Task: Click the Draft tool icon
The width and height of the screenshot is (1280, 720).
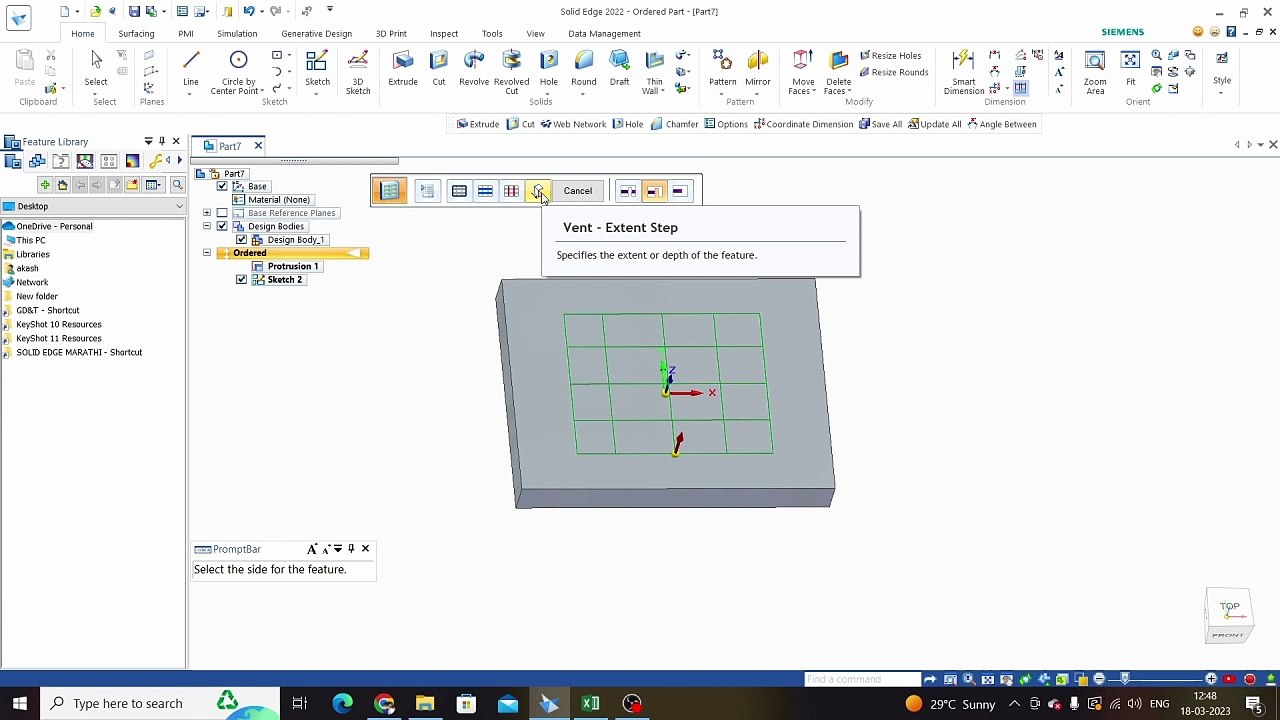Action: click(x=619, y=69)
